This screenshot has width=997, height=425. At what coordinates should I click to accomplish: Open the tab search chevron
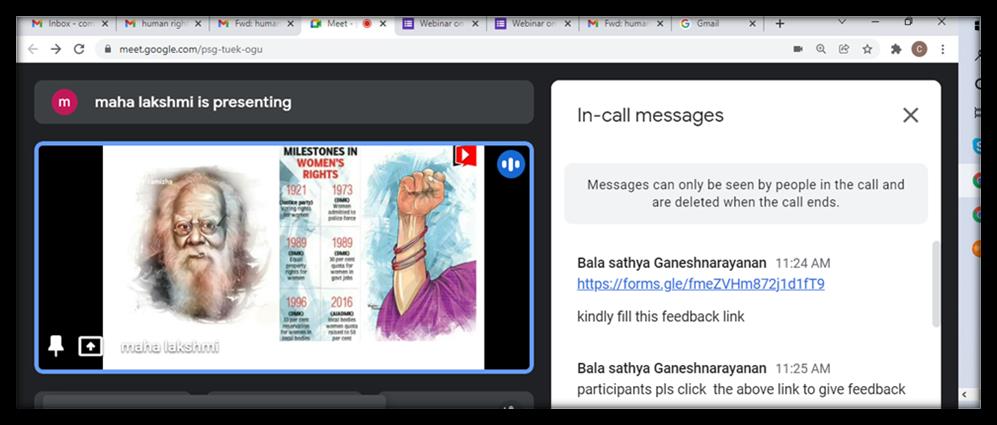tap(842, 22)
